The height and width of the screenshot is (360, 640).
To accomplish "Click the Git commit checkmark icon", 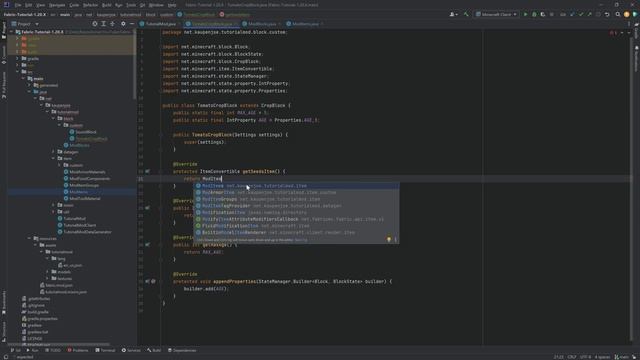I will [581, 14].
